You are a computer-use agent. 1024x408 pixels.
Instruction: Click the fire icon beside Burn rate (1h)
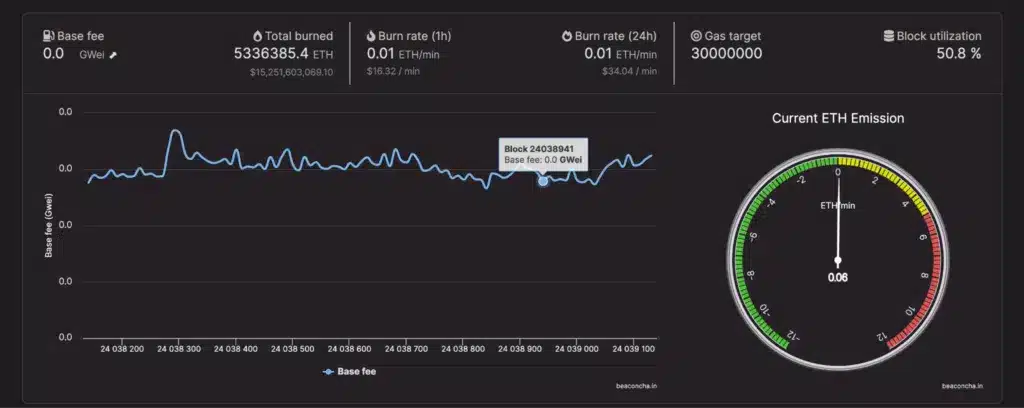coord(372,36)
